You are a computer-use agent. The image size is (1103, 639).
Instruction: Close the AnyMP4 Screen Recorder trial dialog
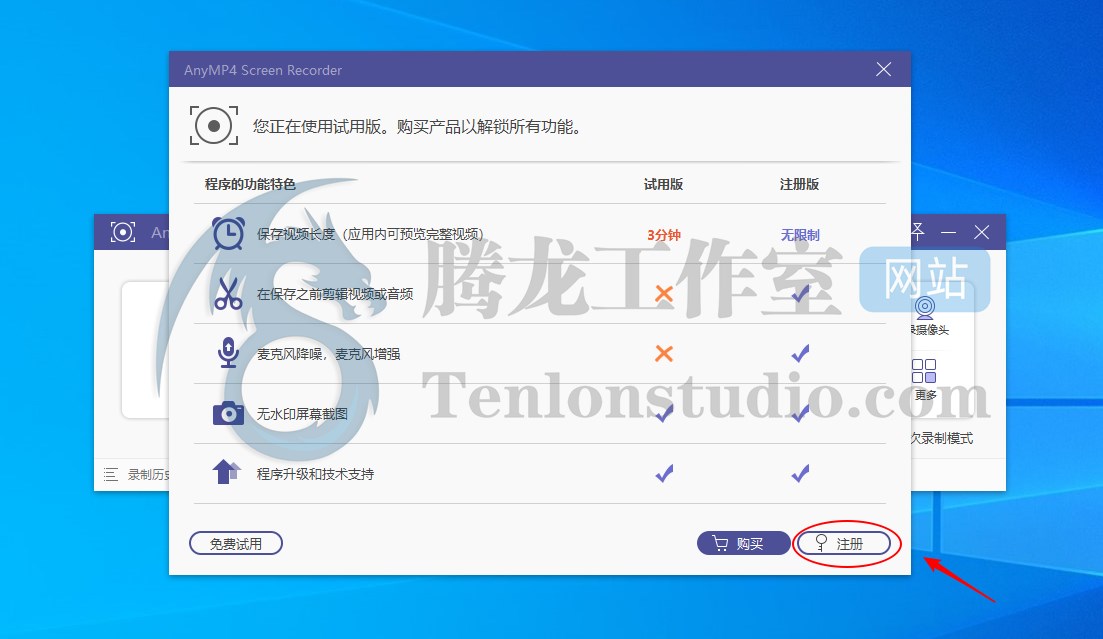[x=884, y=69]
